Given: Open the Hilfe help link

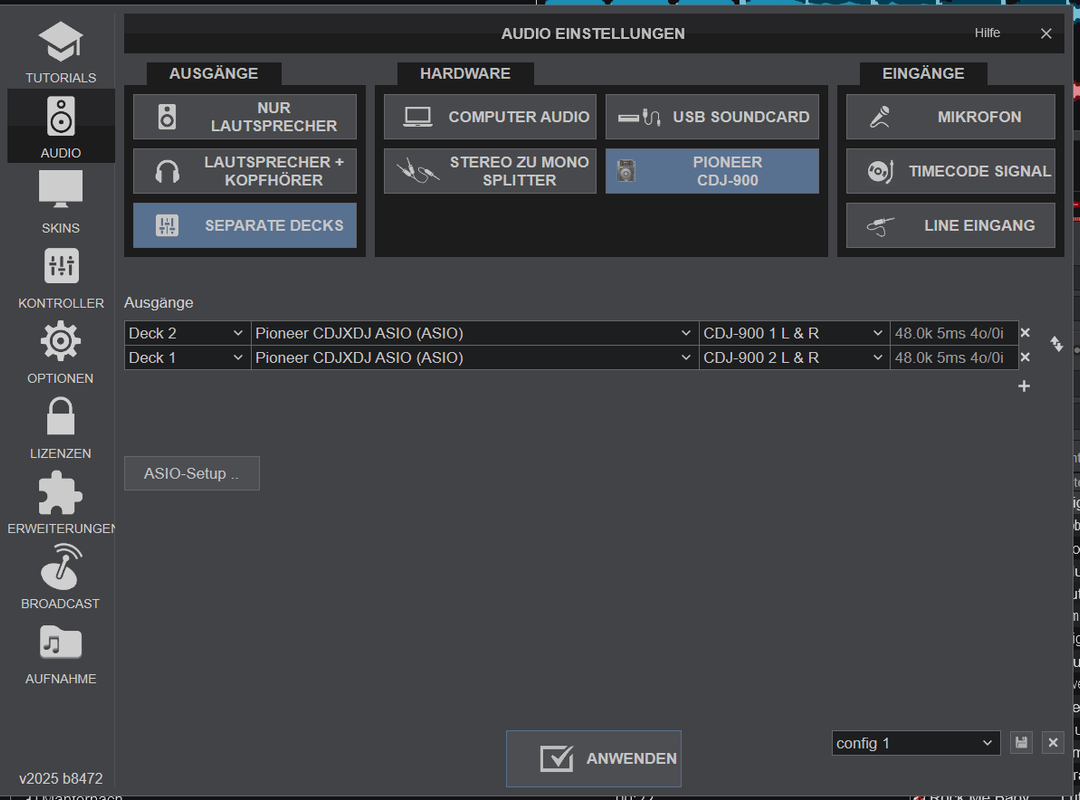Looking at the screenshot, I should point(987,33).
